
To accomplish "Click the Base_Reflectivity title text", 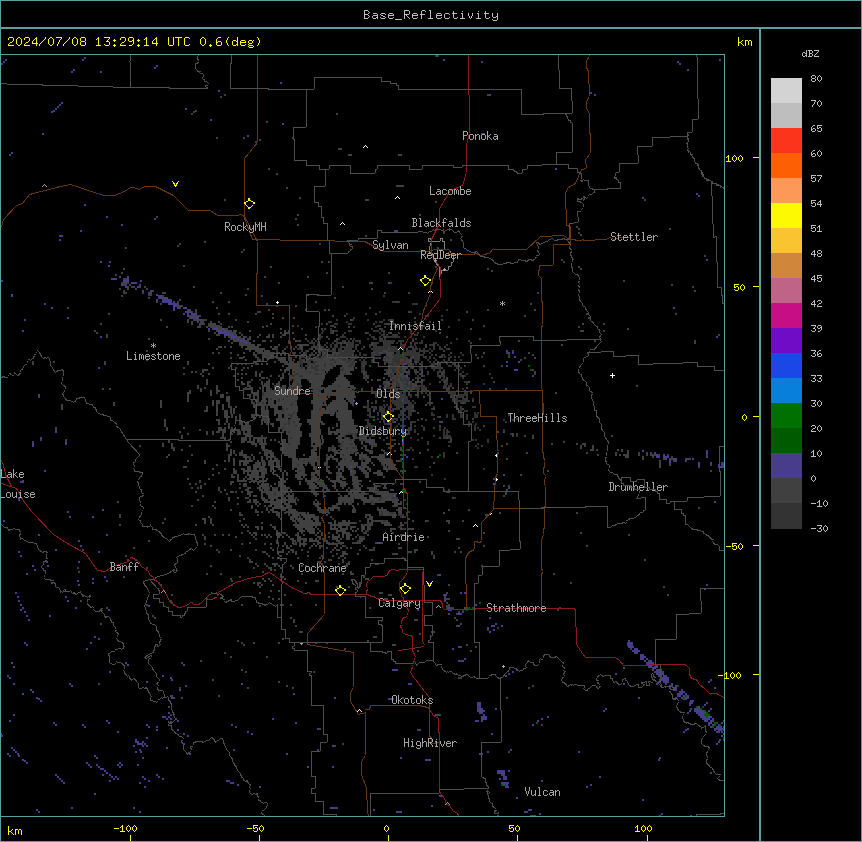I will pyautogui.click(x=431, y=15).
